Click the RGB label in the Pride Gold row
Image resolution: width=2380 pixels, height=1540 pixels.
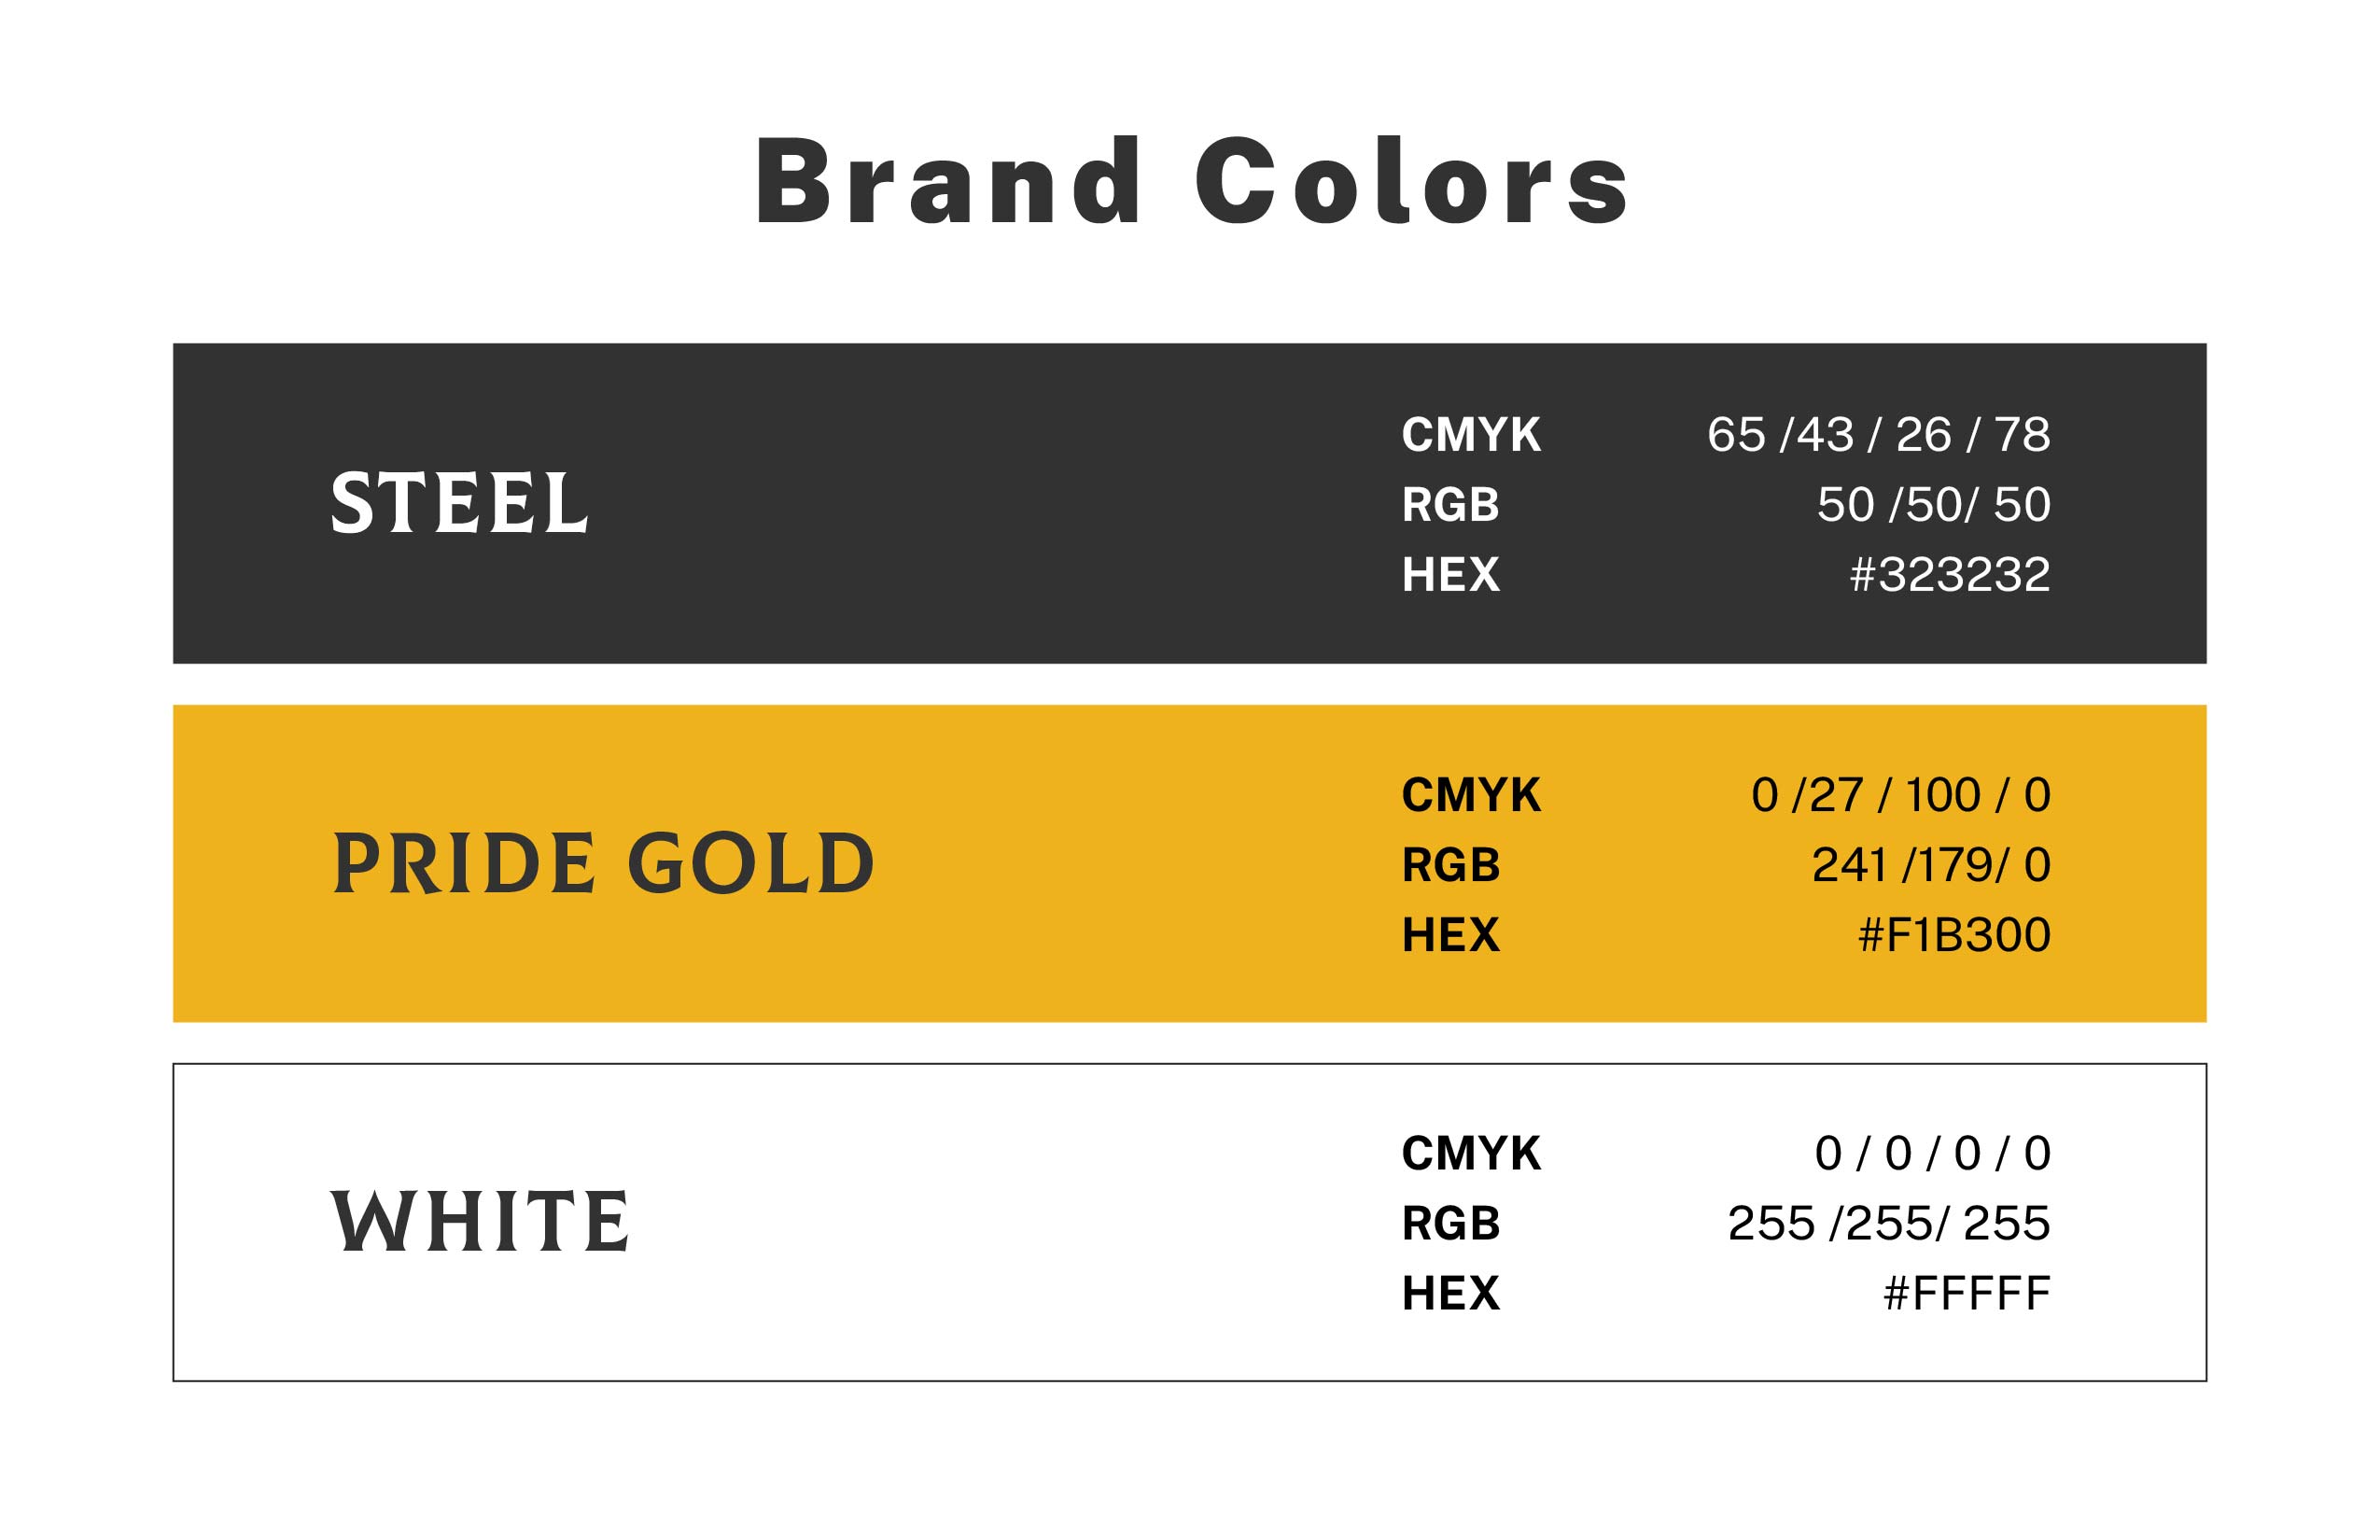pos(1450,865)
